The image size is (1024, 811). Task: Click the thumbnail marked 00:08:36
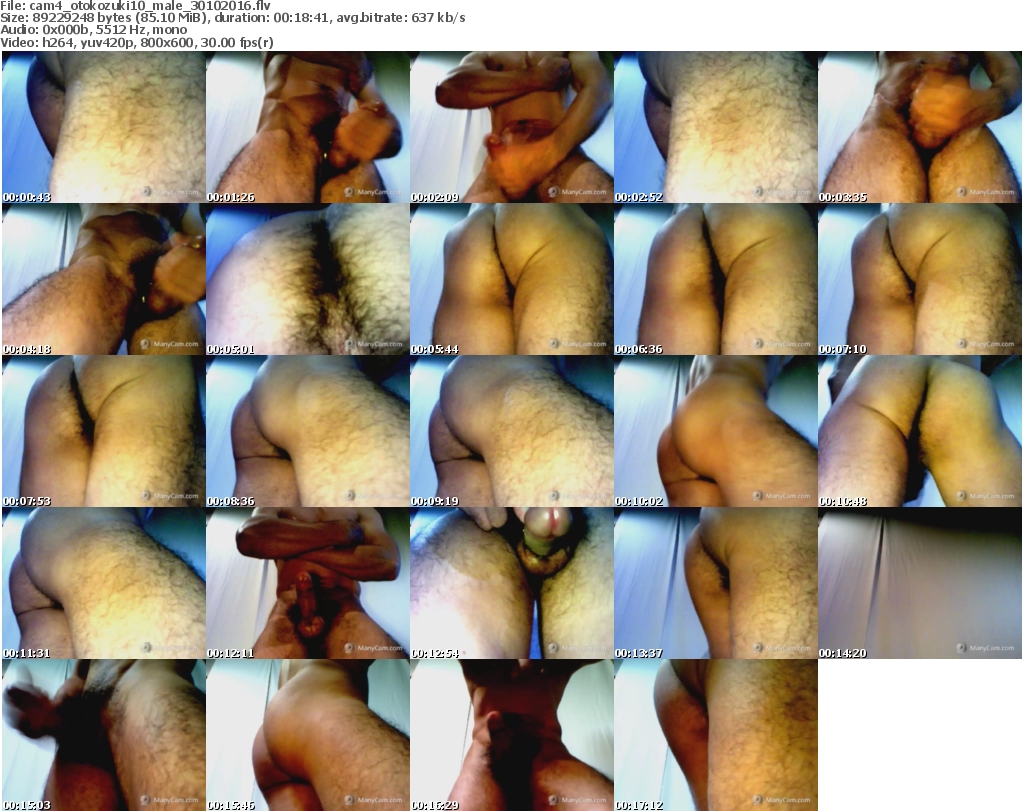[x=308, y=431]
